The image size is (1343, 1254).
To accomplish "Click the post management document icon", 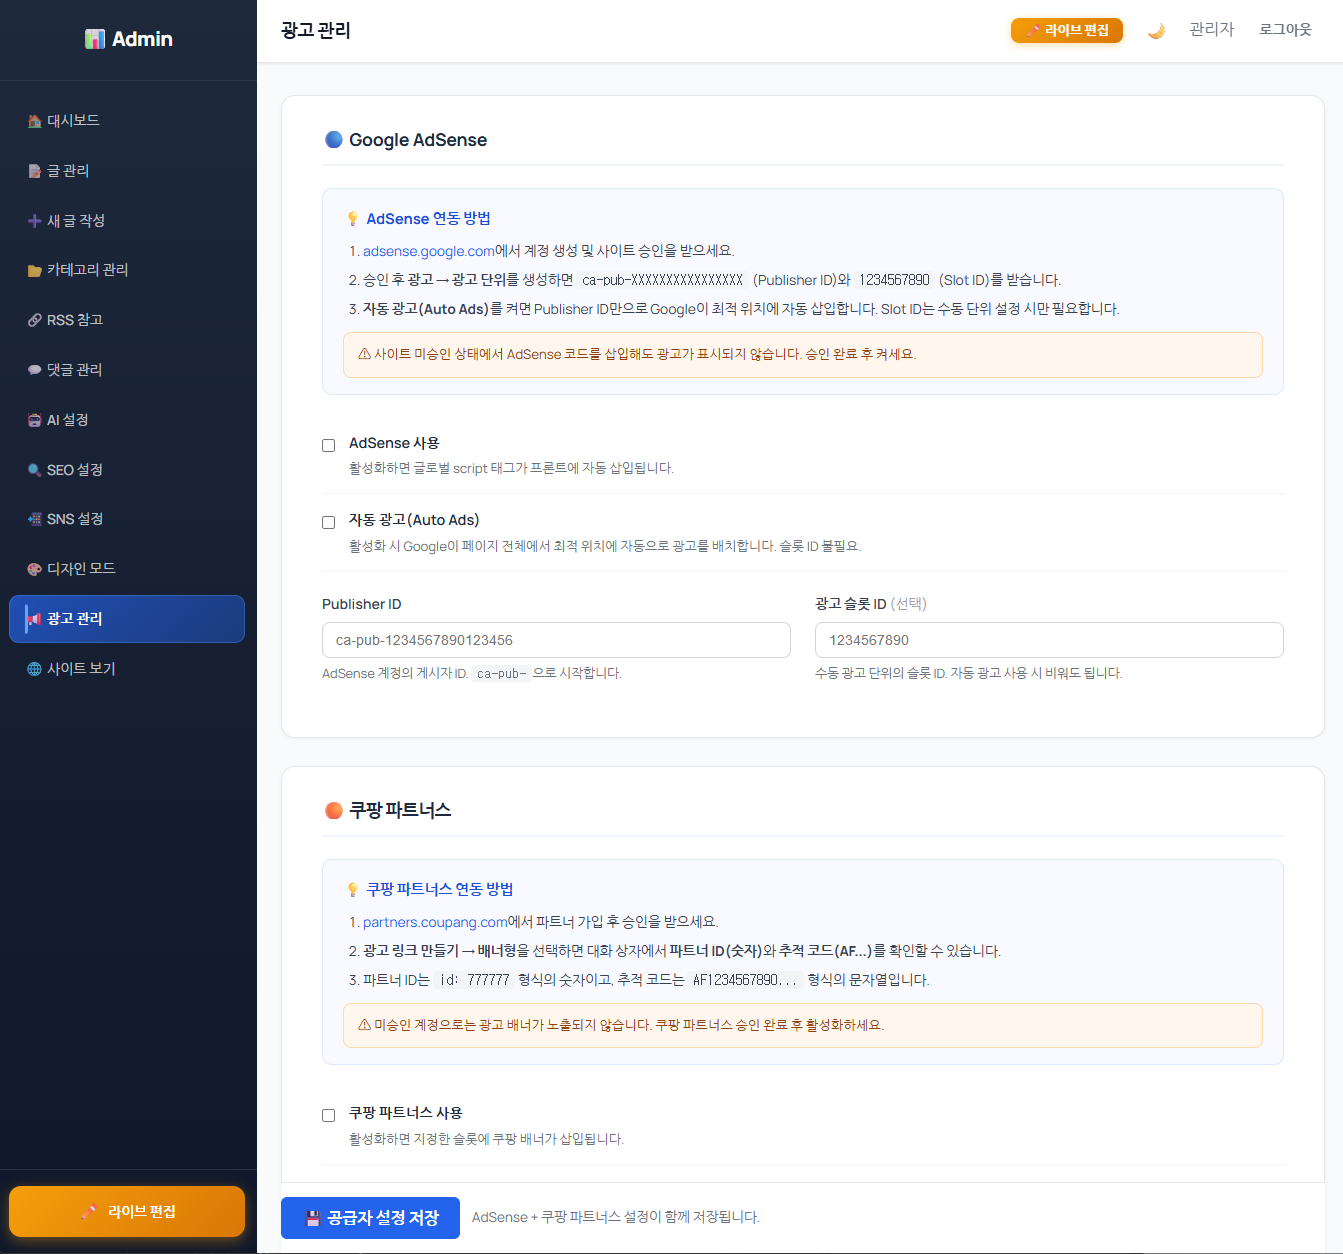I will click(35, 171).
